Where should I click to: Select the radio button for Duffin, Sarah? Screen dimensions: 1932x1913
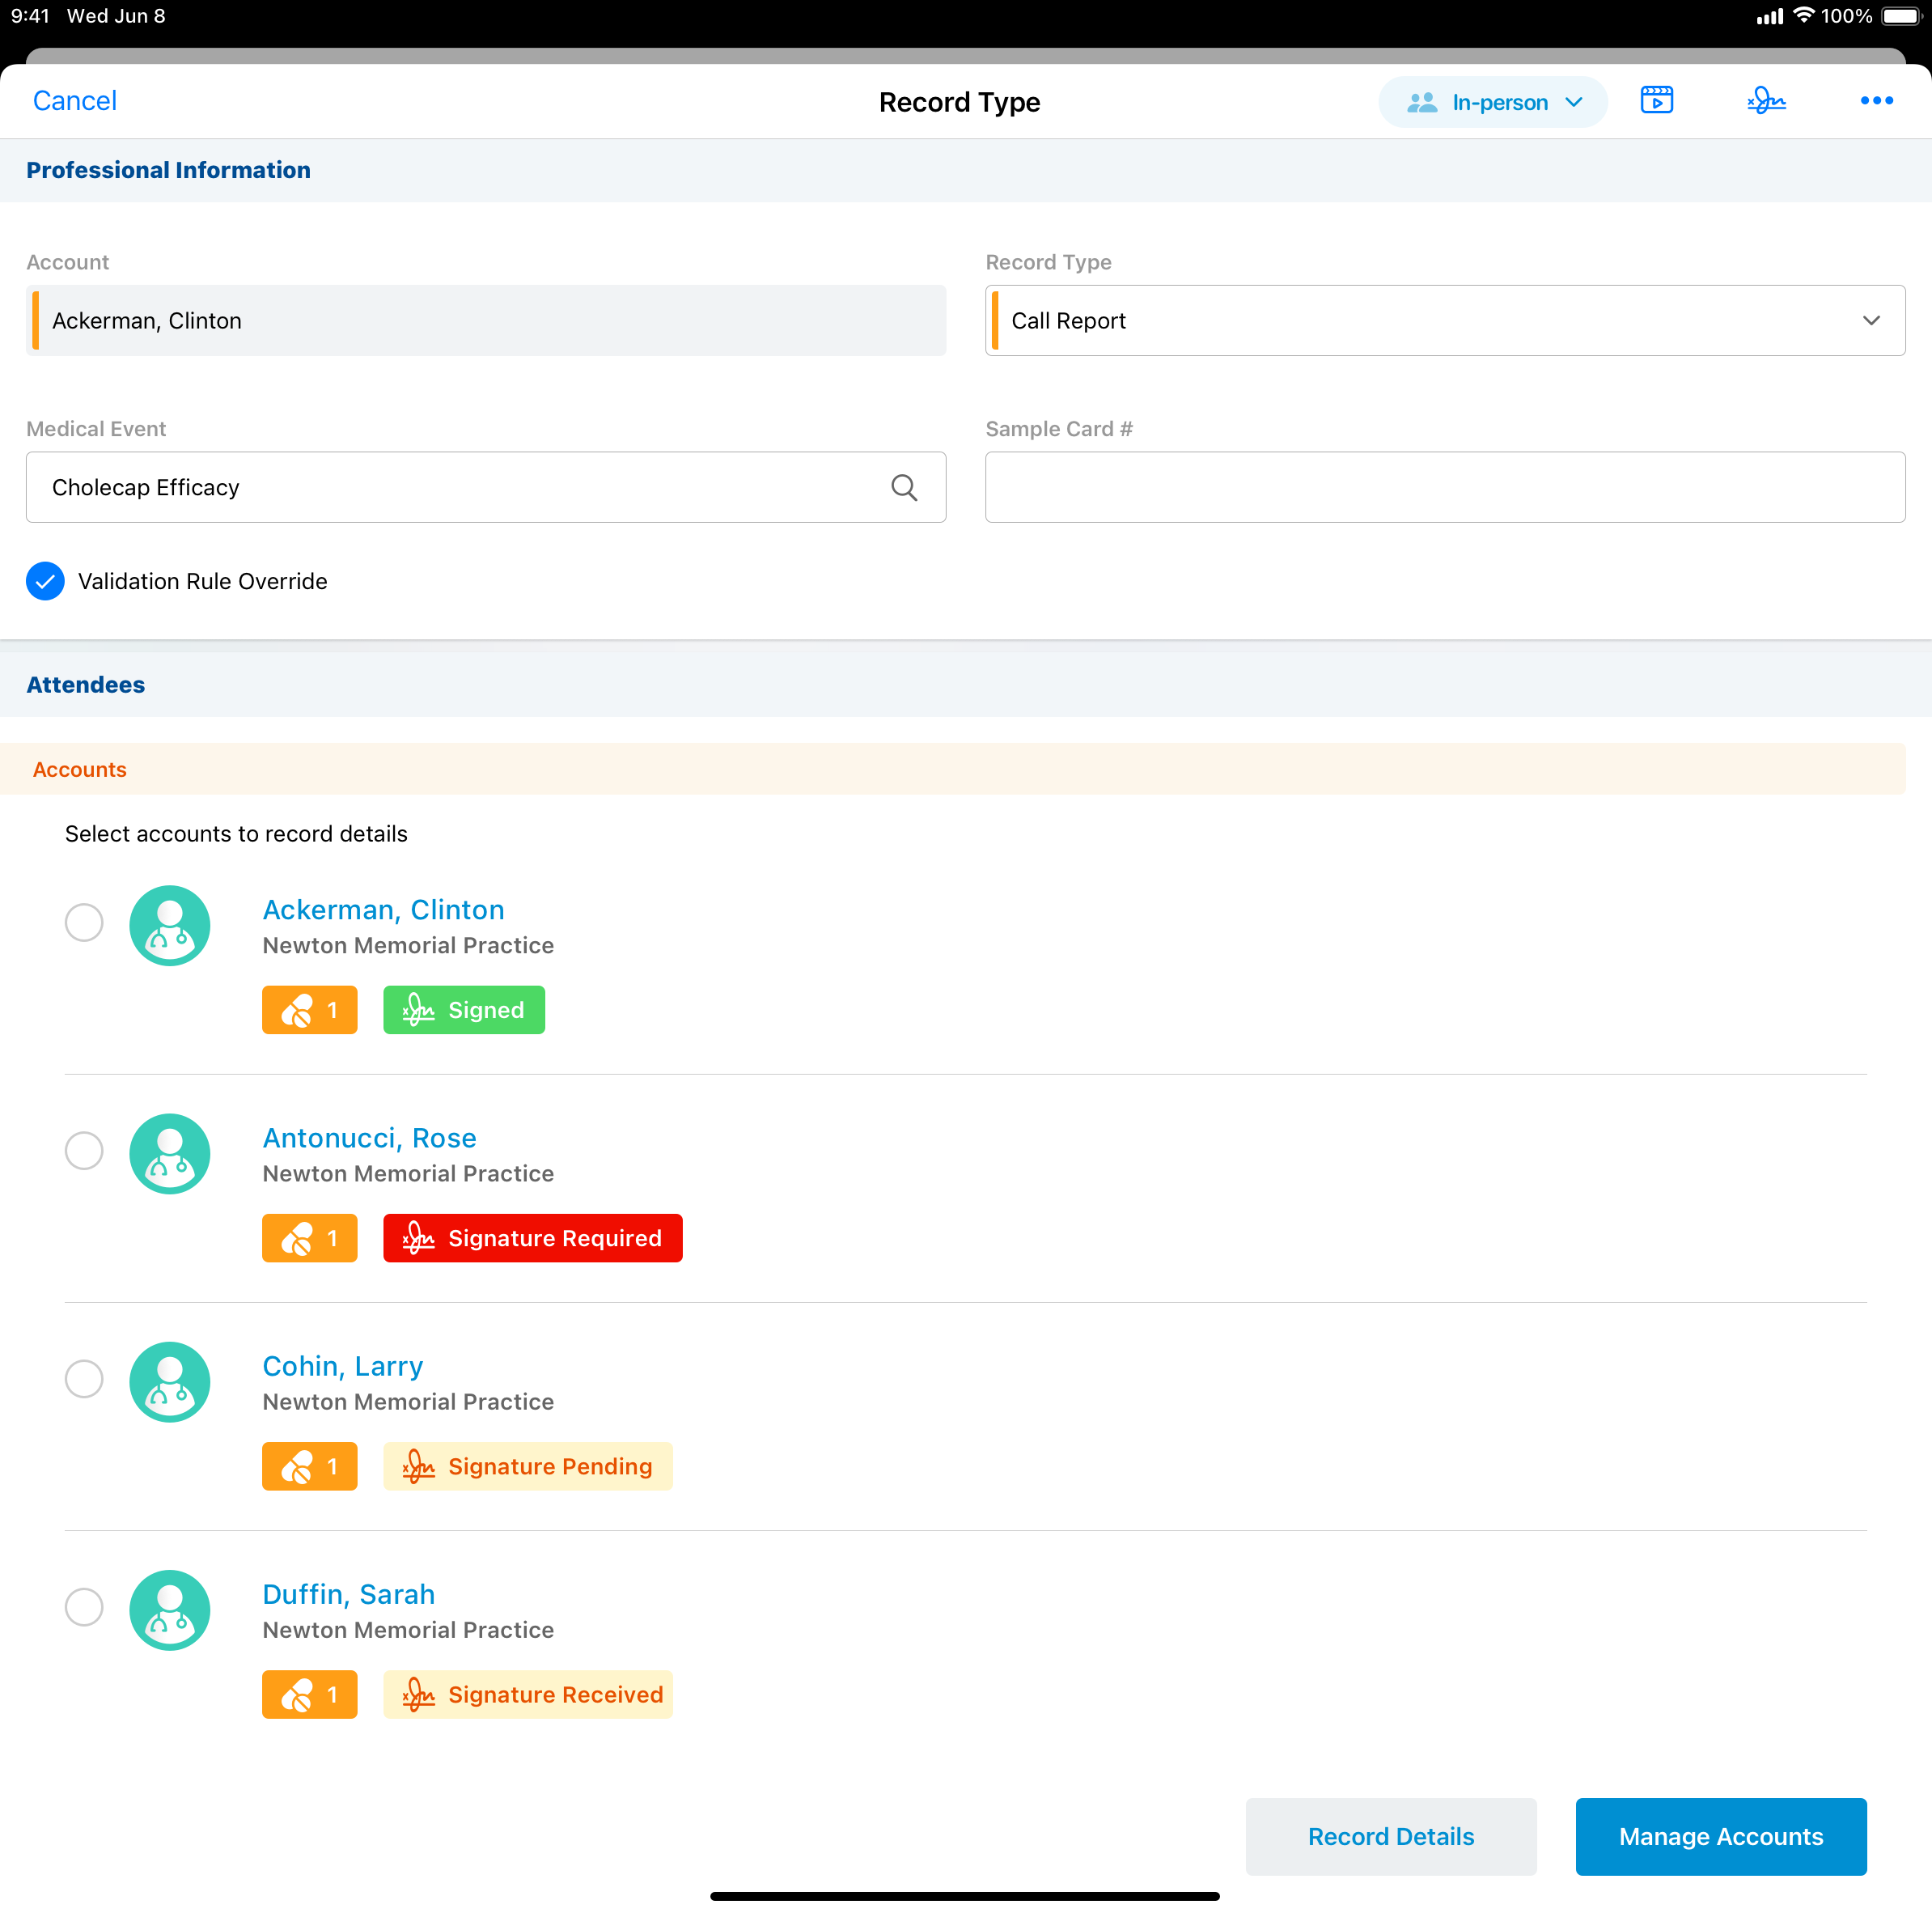point(84,1607)
